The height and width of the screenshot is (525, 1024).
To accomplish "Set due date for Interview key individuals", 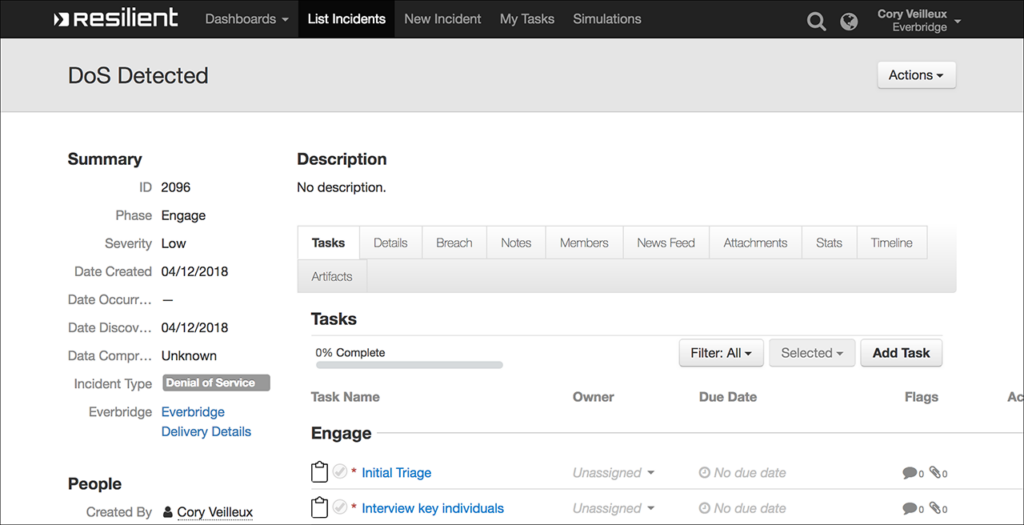I will click(x=743, y=508).
